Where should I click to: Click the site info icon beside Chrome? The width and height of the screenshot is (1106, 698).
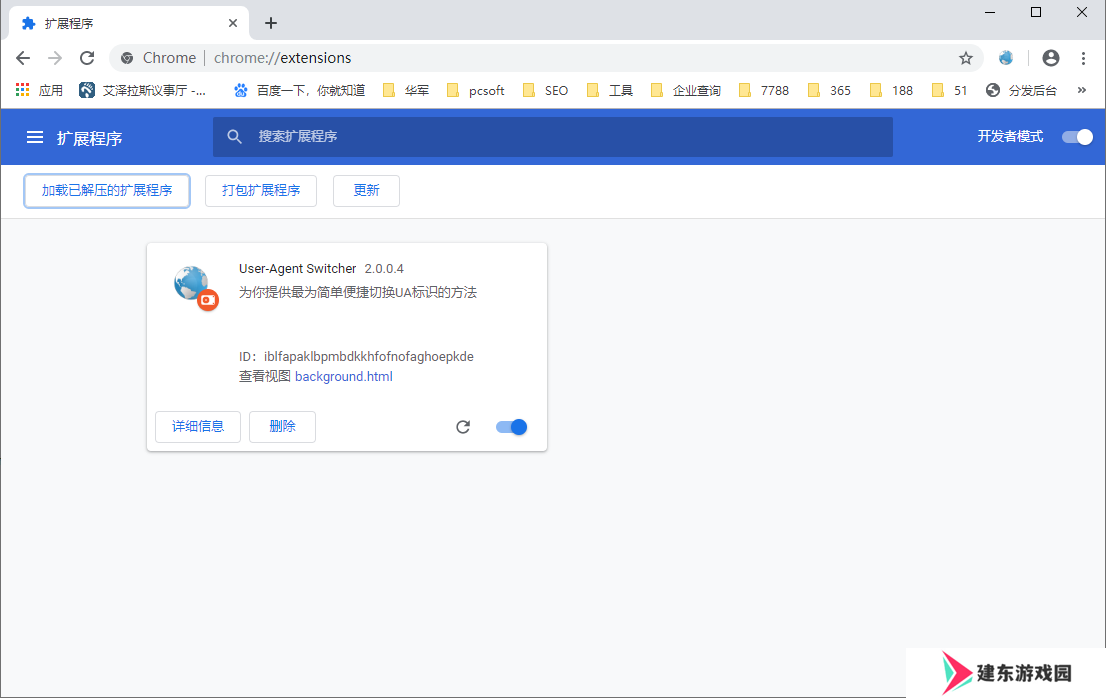(127, 58)
